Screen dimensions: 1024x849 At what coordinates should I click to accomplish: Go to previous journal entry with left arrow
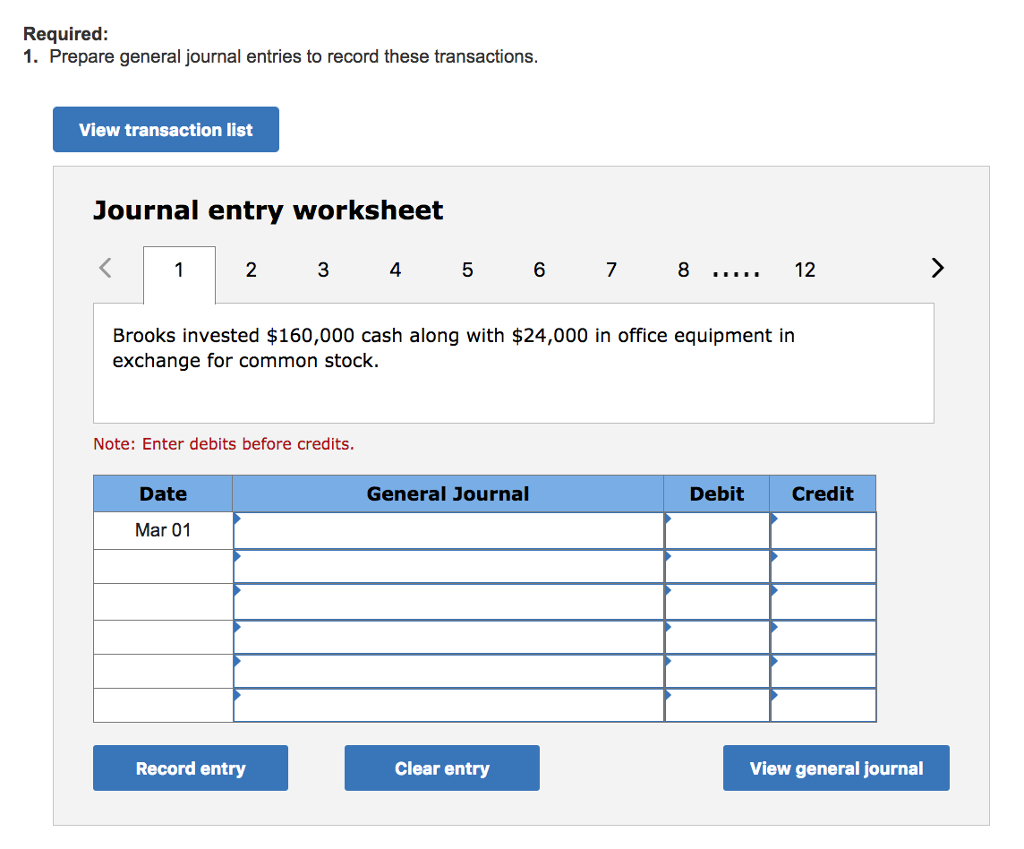[105, 268]
